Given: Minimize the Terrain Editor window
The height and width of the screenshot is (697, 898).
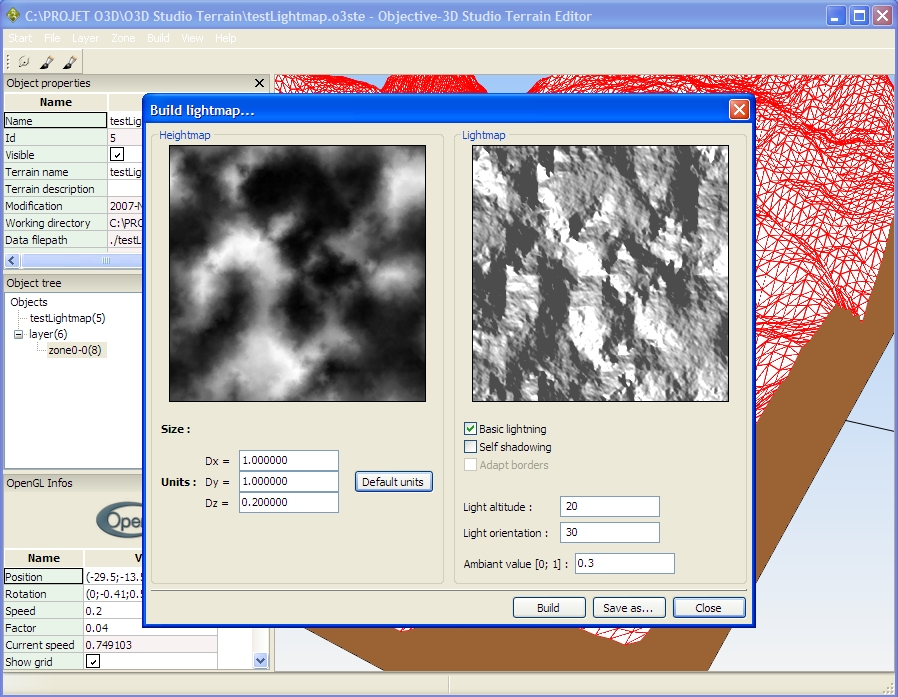Looking at the screenshot, I should 836,15.
